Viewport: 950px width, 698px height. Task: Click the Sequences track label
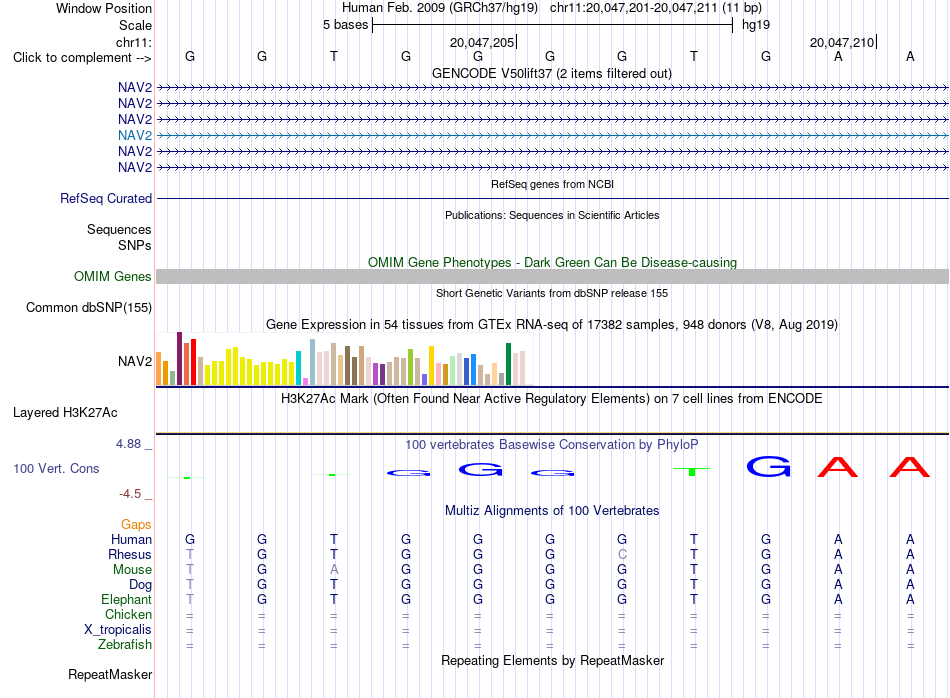(119, 229)
